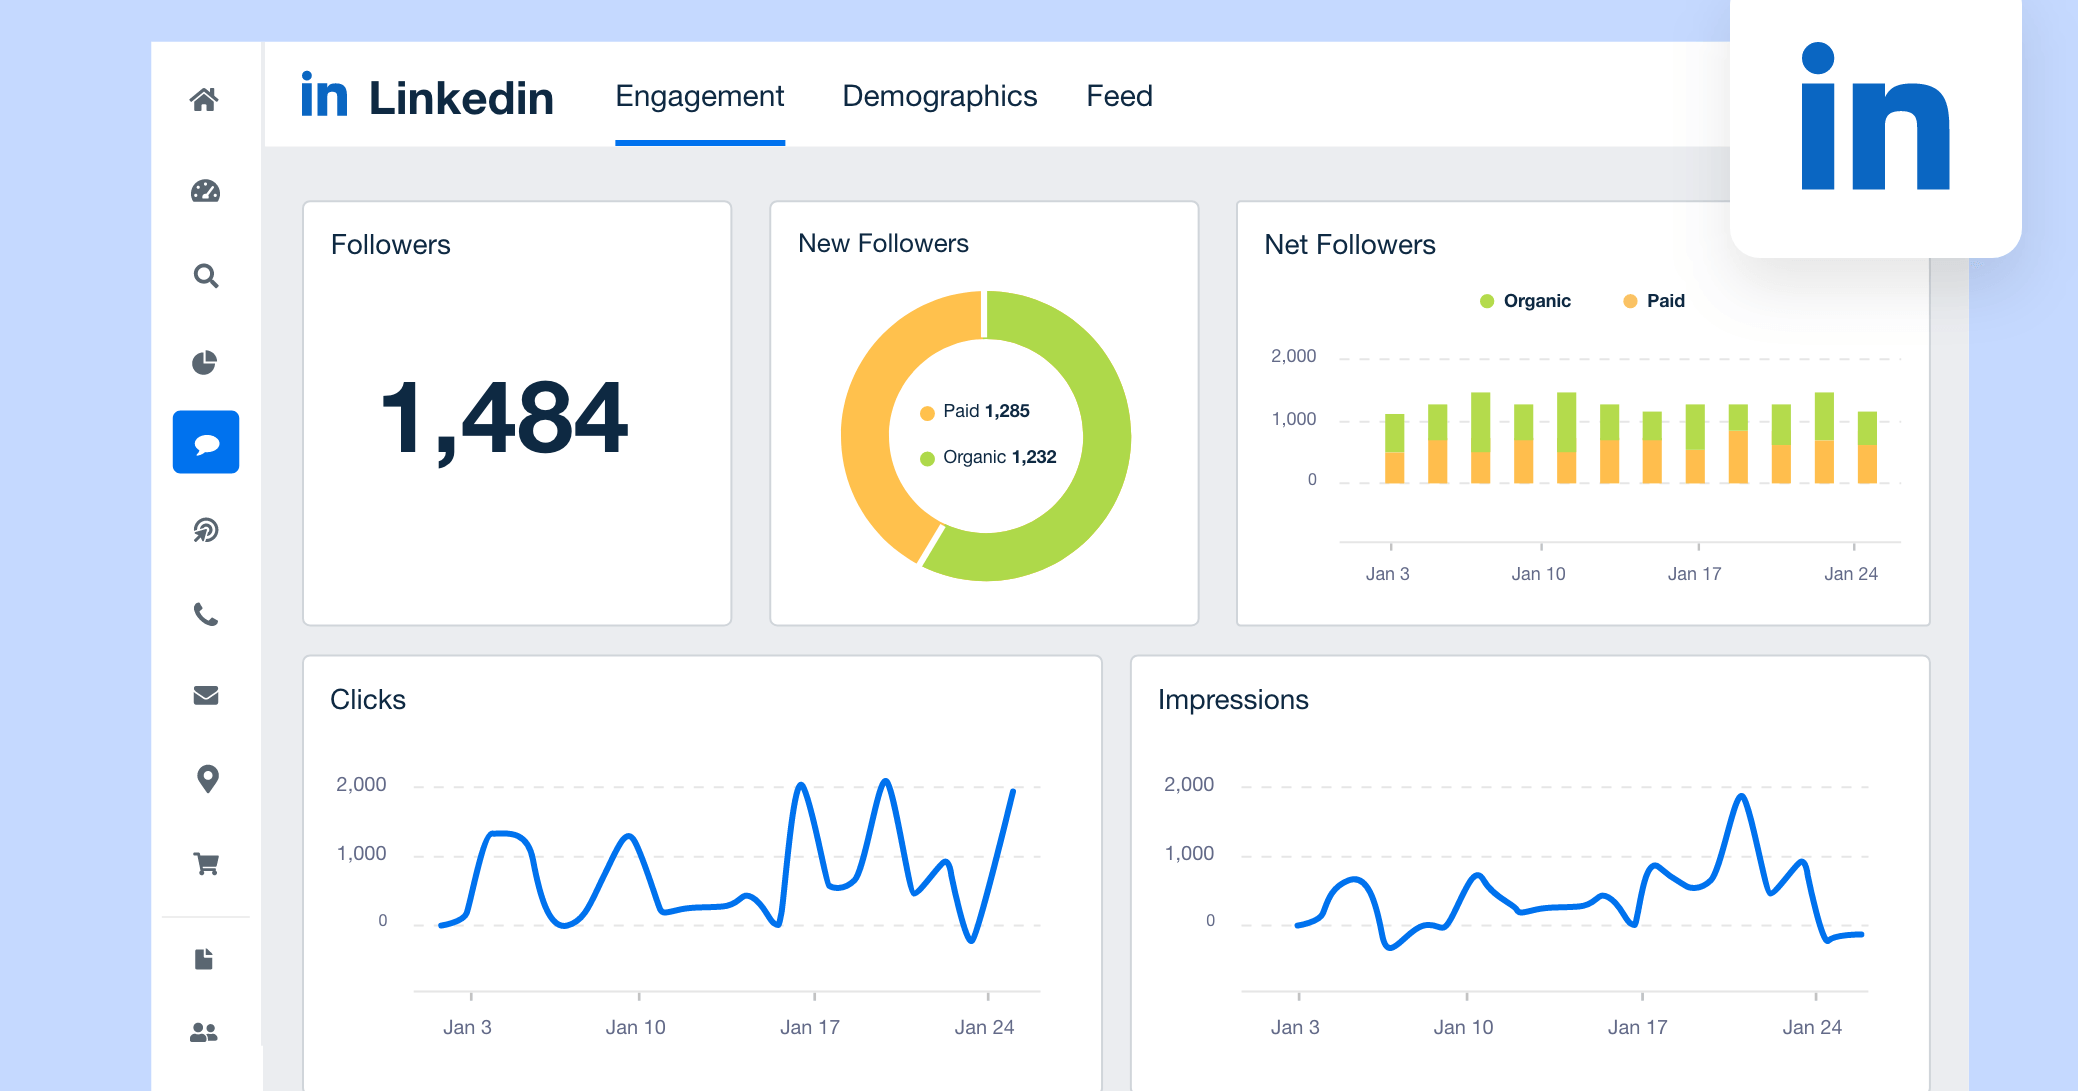Open the target with arrow icon

click(x=206, y=529)
